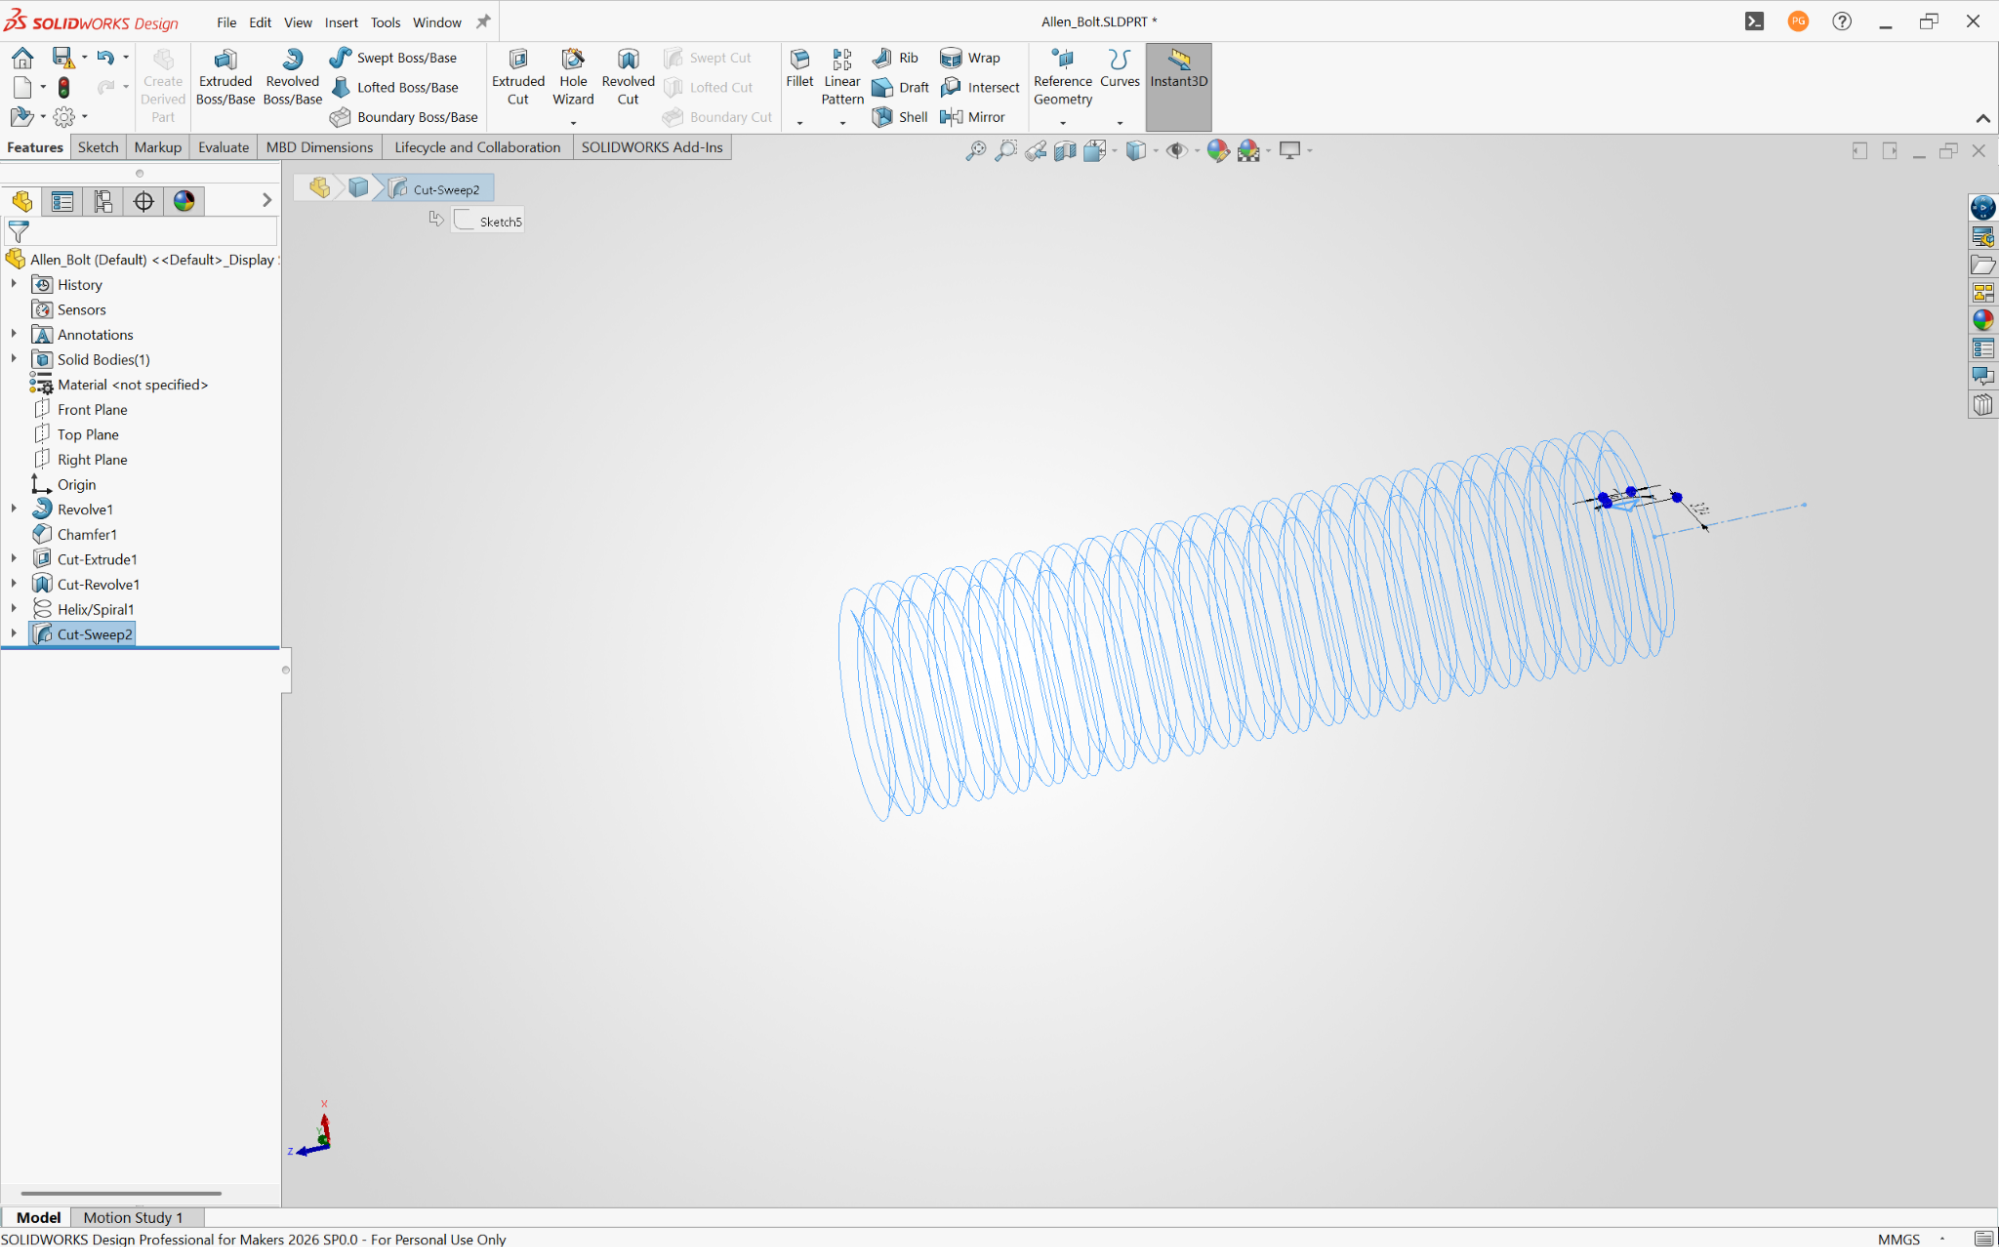Image resolution: width=1999 pixels, height=1248 pixels.
Task: Click the Wrap feature button
Action: click(x=970, y=58)
